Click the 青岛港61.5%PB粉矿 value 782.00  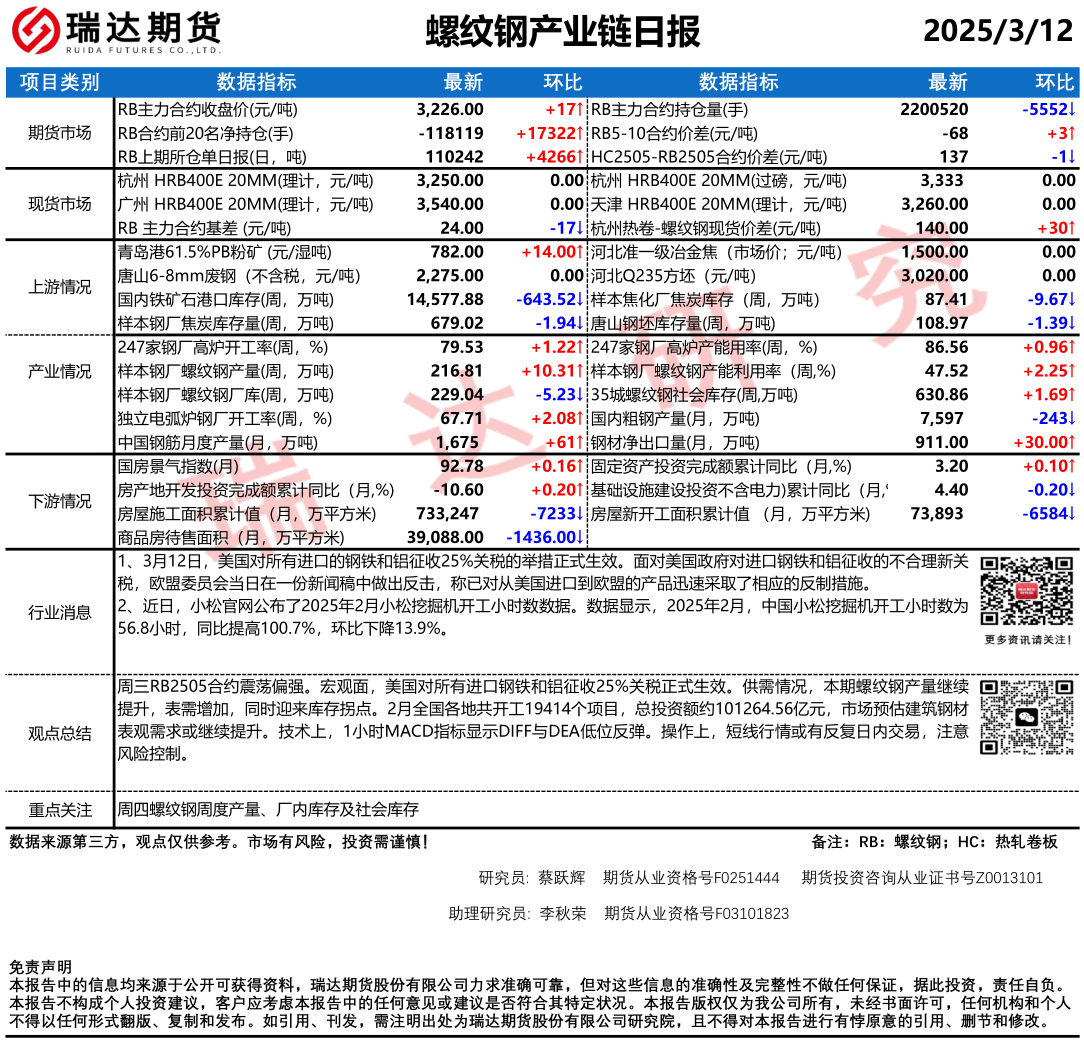pos(457,252)
